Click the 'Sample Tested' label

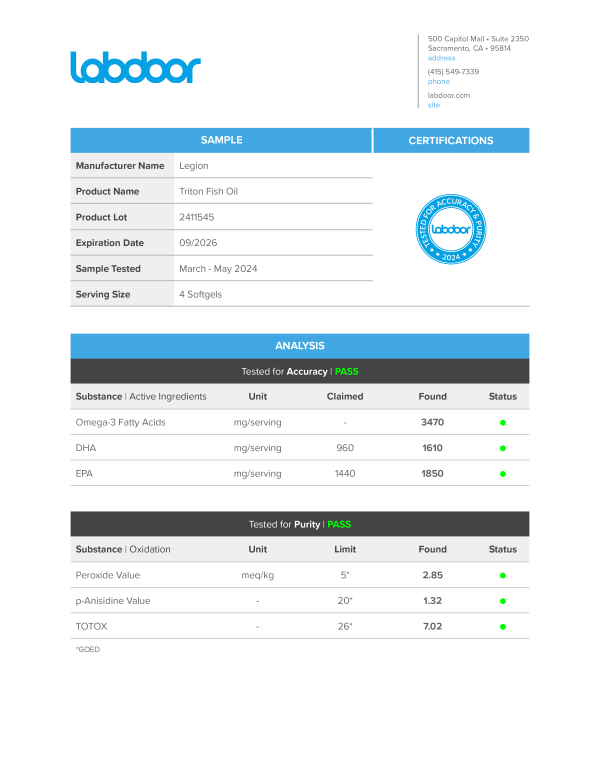coord(108,269)
